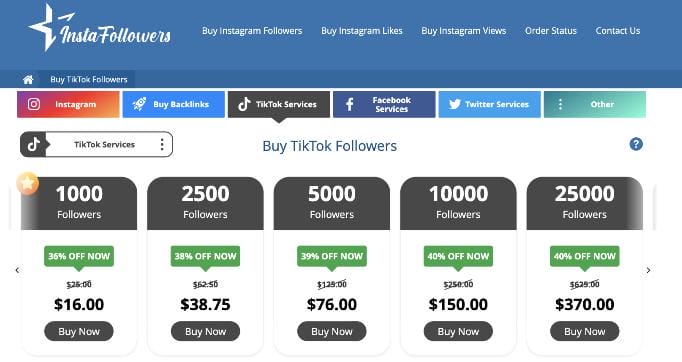
Task: Open Buy Instagram Likes menu item
Action: click(x=361, y=31)
